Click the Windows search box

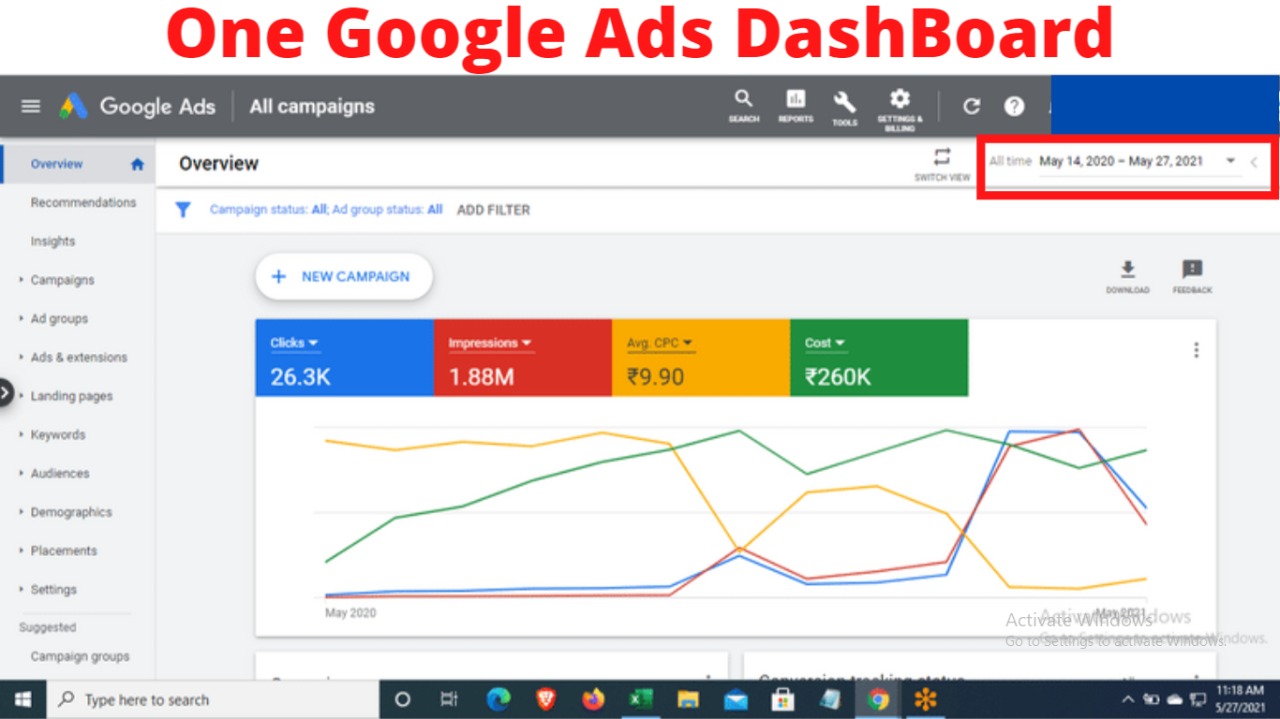coord(213,700)
